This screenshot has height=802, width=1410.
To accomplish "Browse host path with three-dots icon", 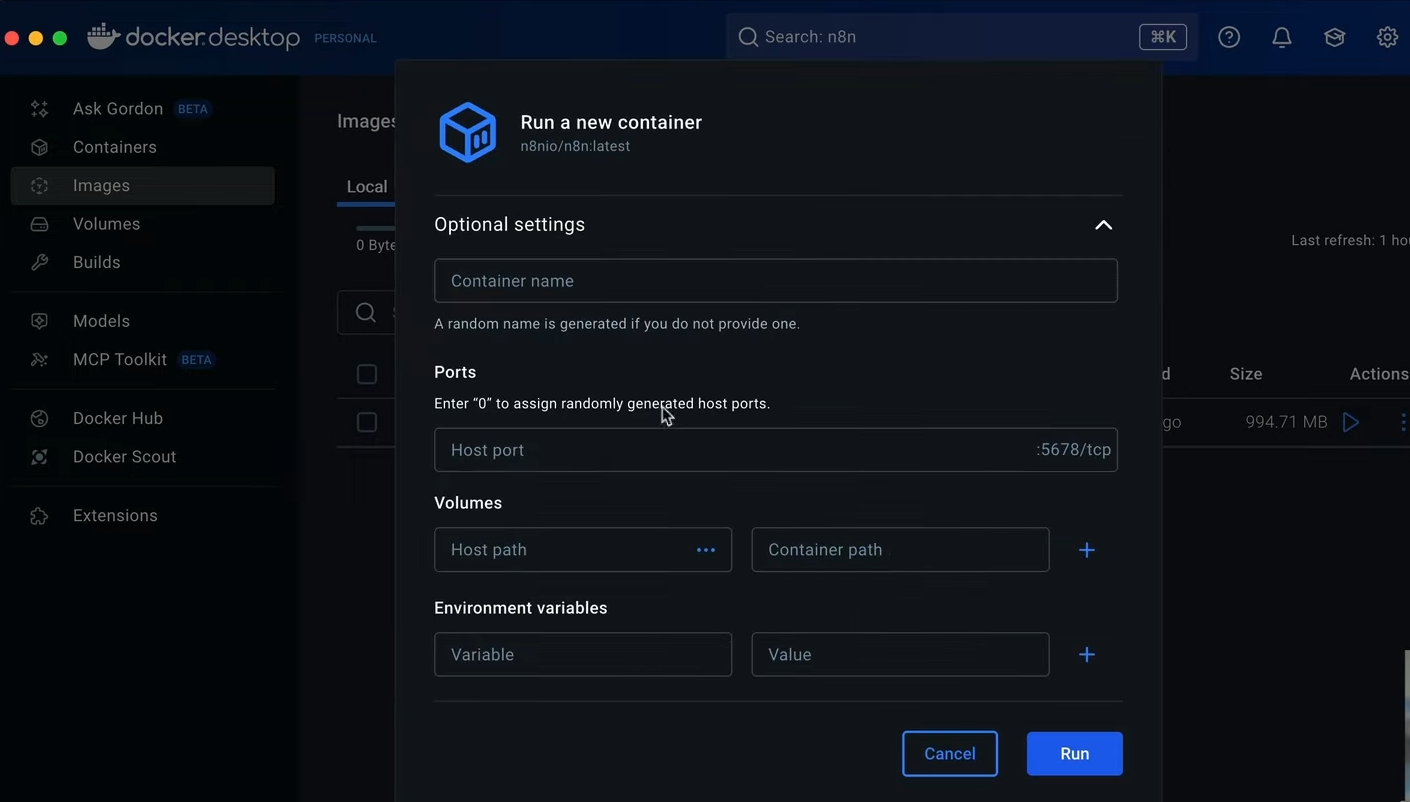I will click(x=706, y=550).
